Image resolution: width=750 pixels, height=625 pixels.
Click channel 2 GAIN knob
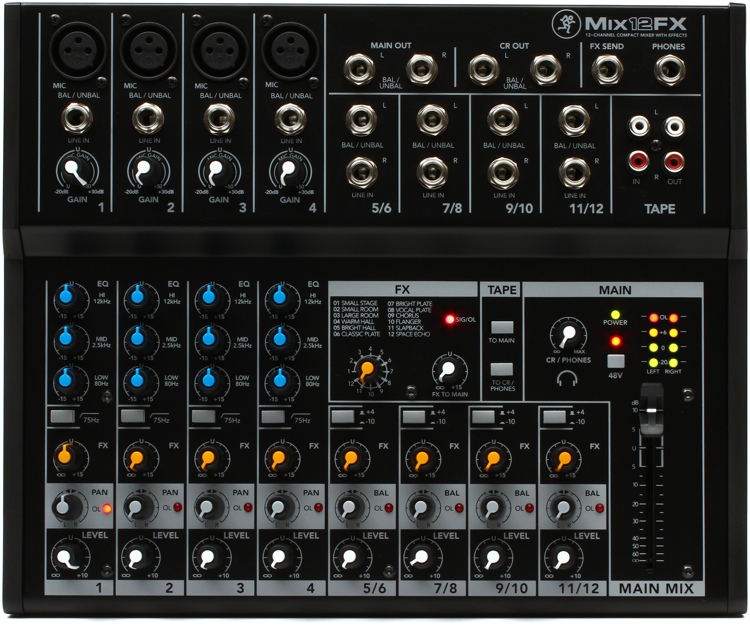point(145,170)
